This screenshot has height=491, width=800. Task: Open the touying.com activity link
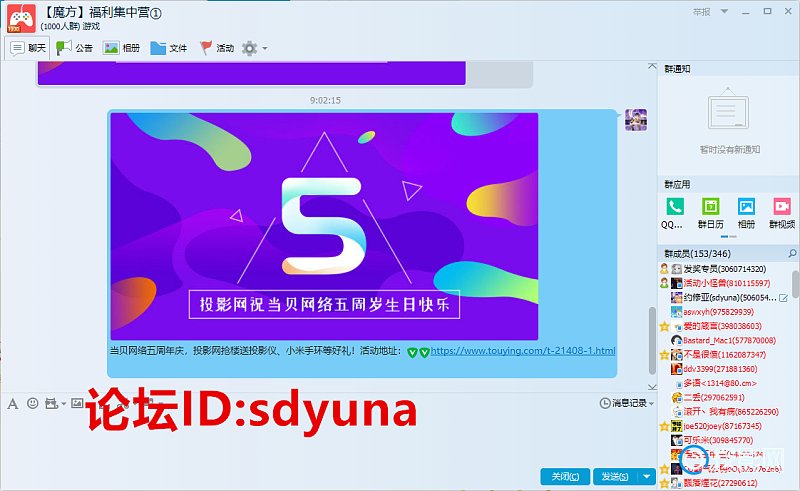point(523,351)
